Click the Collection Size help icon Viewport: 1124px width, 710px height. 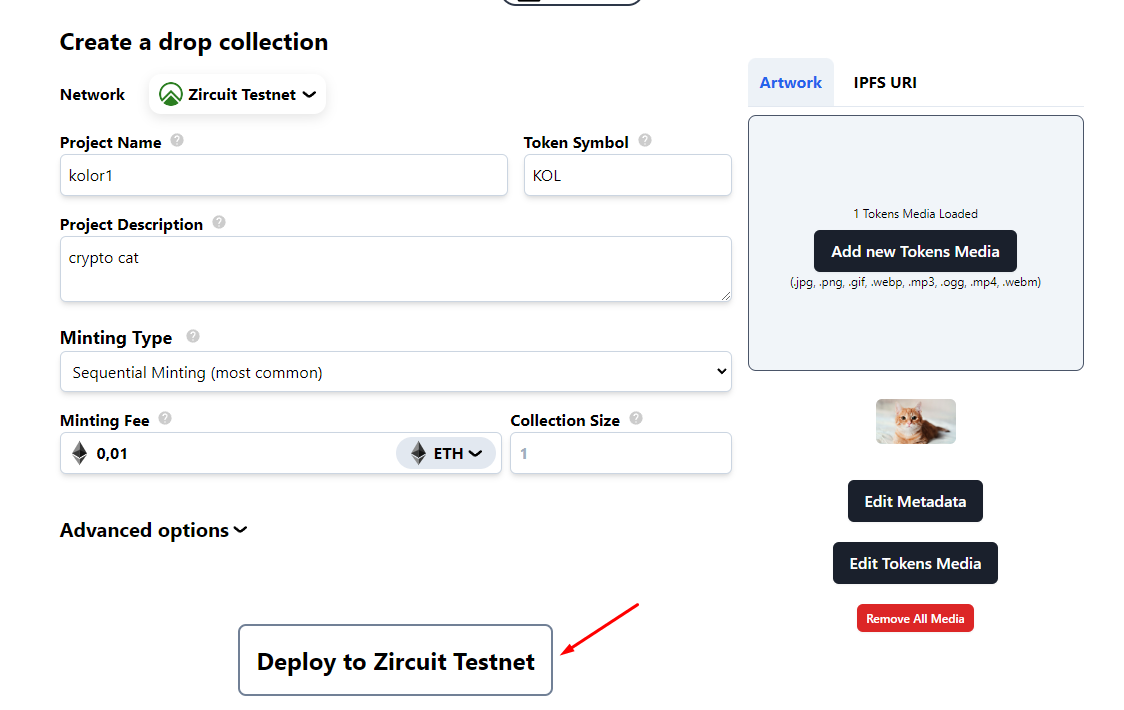636,418
